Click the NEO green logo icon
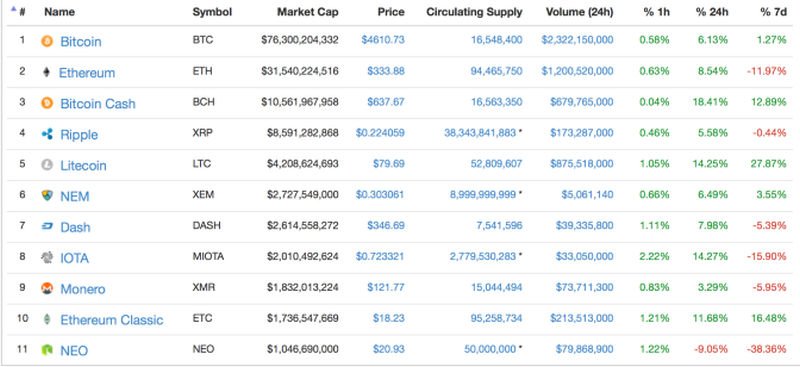Viewport: 800px width, 367px height. tap(47, 350)
